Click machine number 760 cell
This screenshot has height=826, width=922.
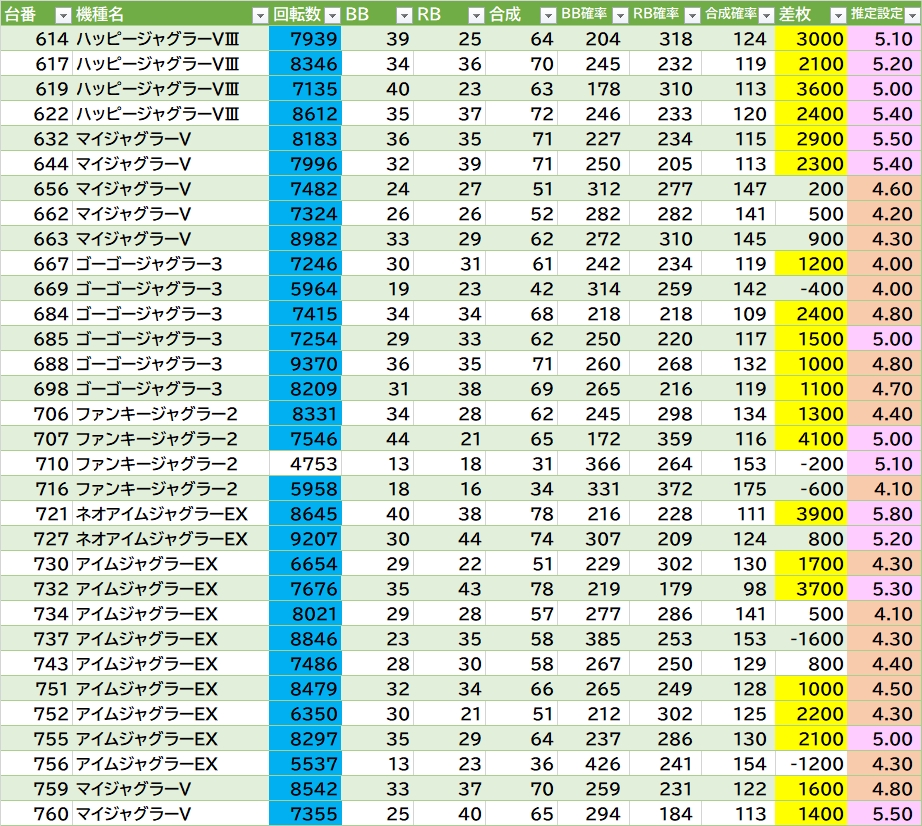[36, 814]
